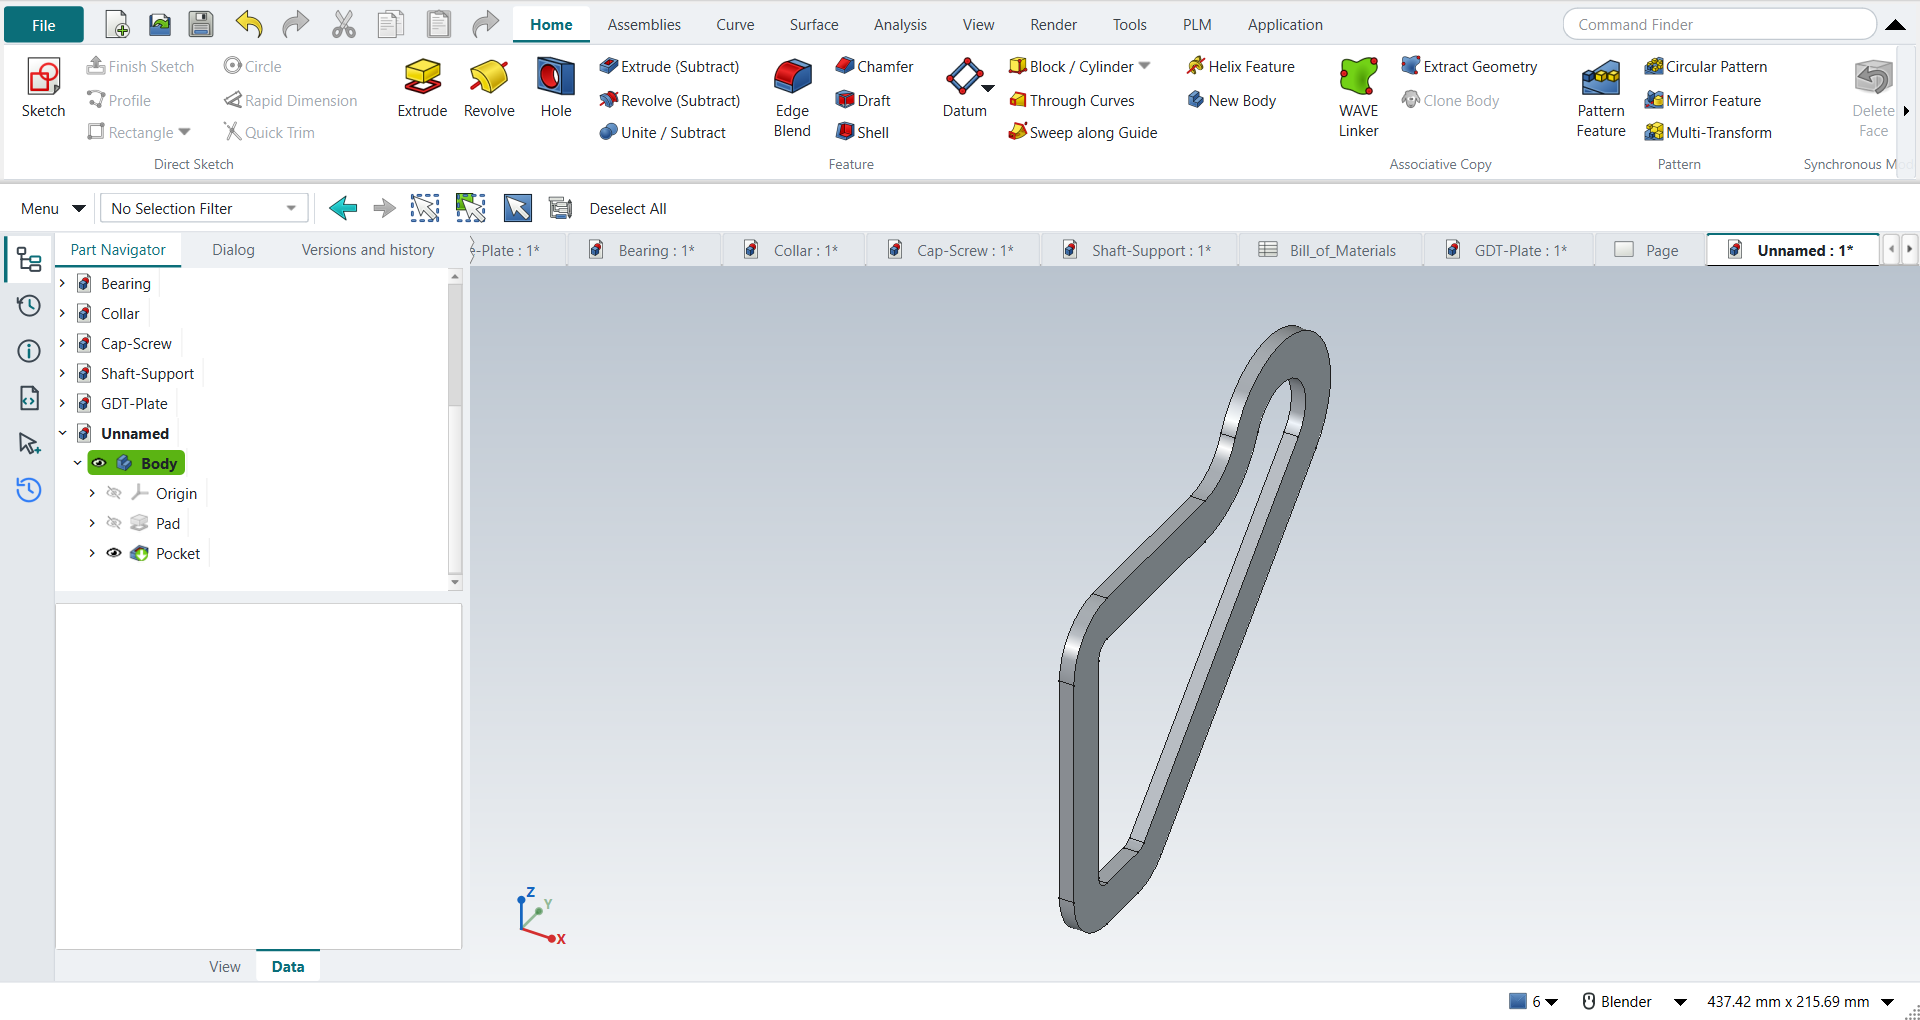Click Extract Geometry

pos(1469,66)
